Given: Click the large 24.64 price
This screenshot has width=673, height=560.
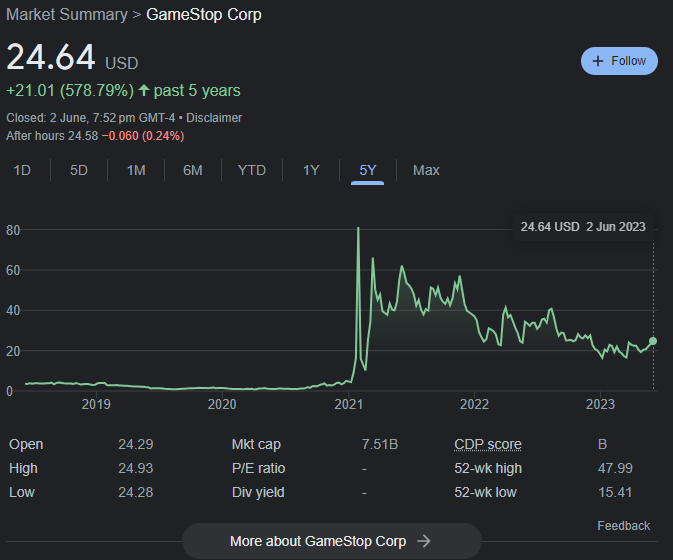Looking at the screenshot, I should tap(51, 57).
